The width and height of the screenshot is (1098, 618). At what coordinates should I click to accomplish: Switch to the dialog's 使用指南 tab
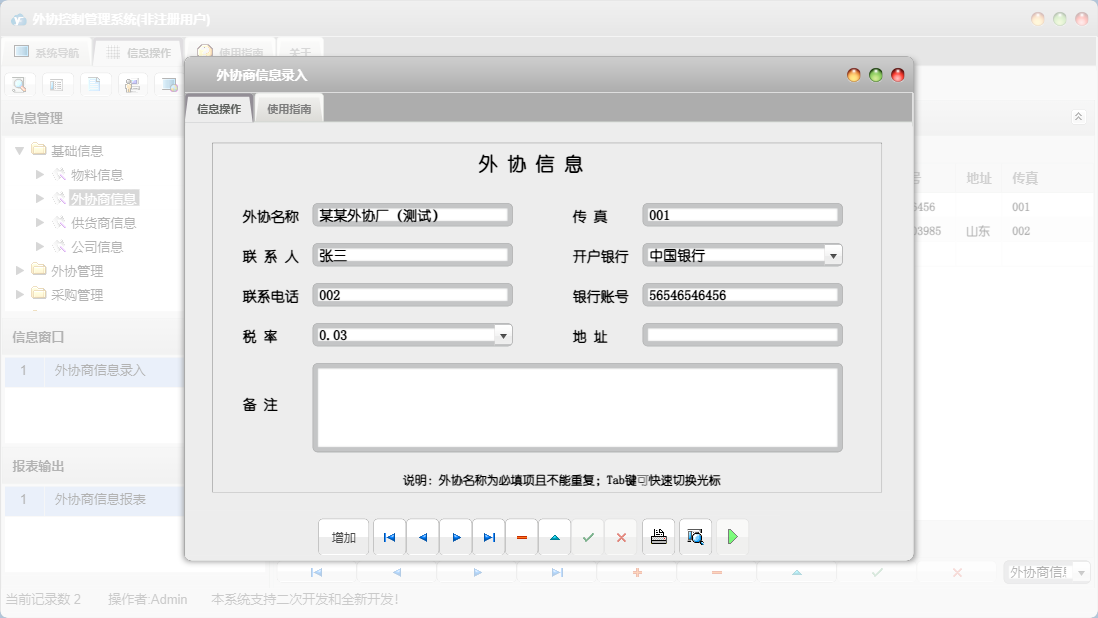click(x=289, y=109)
